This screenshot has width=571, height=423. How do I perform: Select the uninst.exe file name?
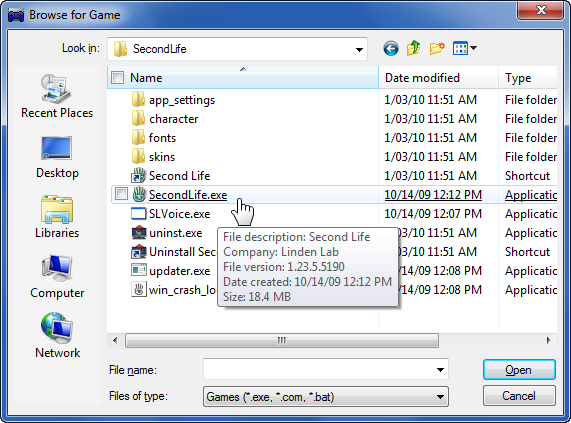point(176,233)
